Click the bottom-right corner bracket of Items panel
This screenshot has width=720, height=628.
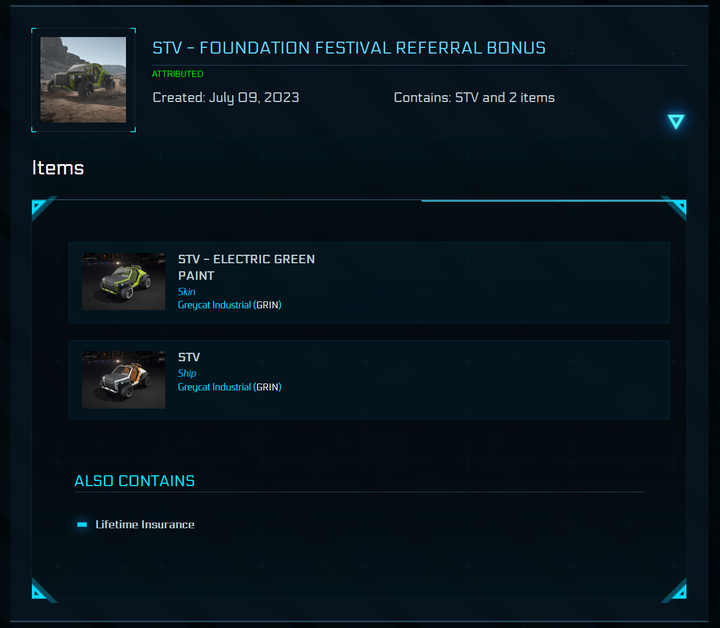pyautogui.click(x=675, y=590)
